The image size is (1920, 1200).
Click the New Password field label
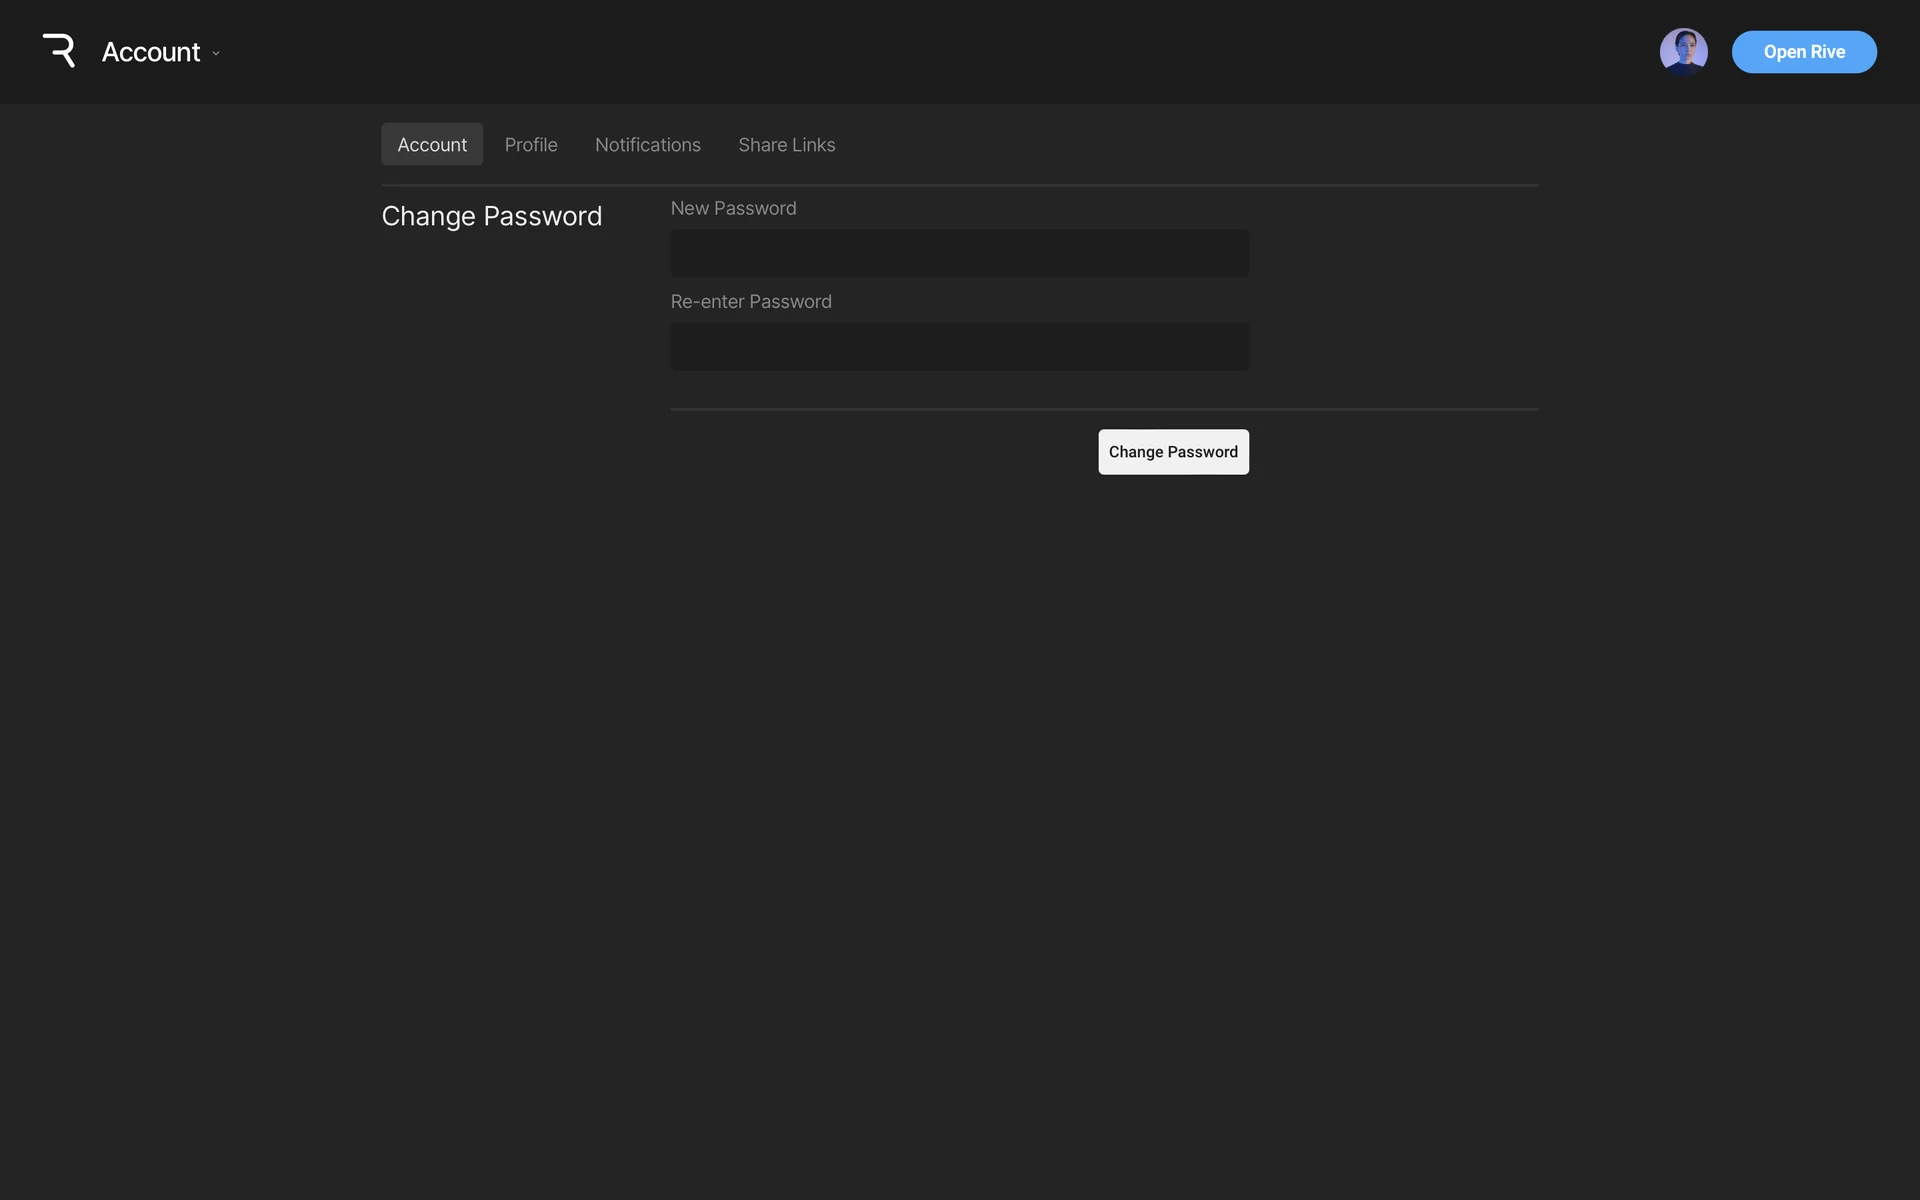733,208
